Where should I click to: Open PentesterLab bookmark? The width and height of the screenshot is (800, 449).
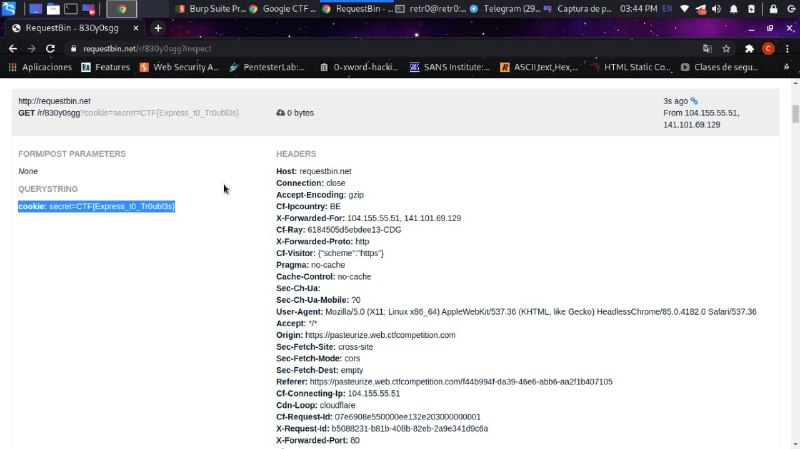266,67
